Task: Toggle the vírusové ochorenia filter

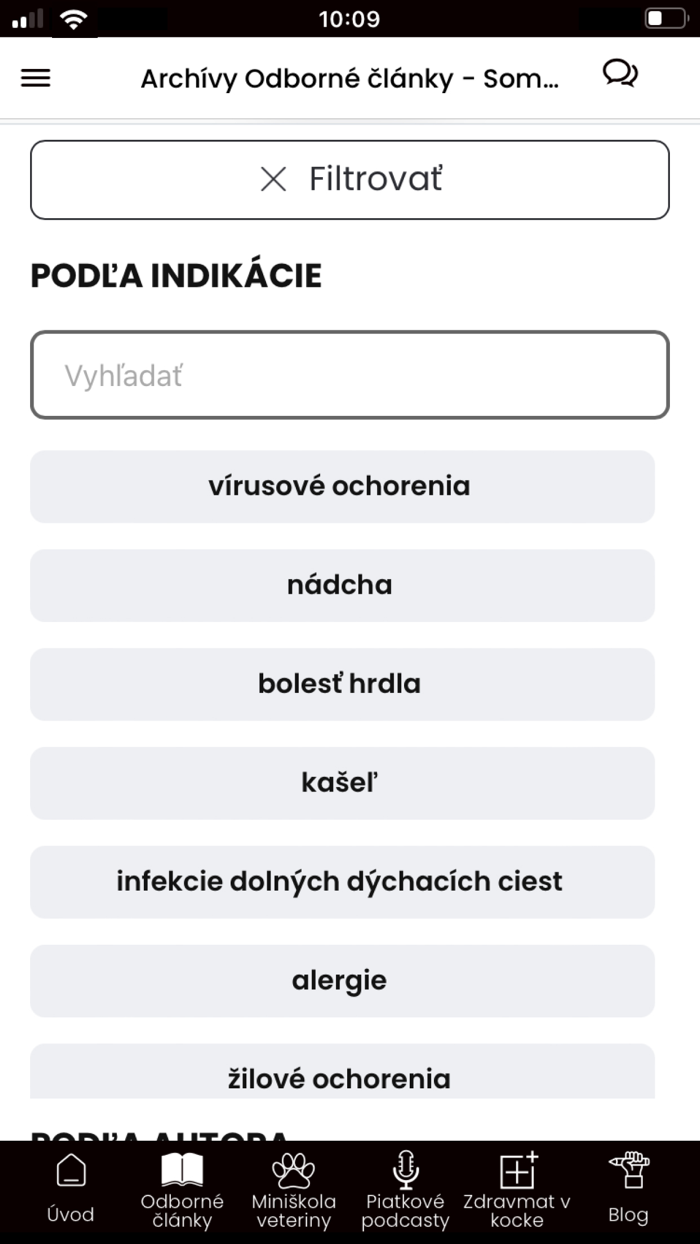Action: pyautogui.click(x=342, y=487)
